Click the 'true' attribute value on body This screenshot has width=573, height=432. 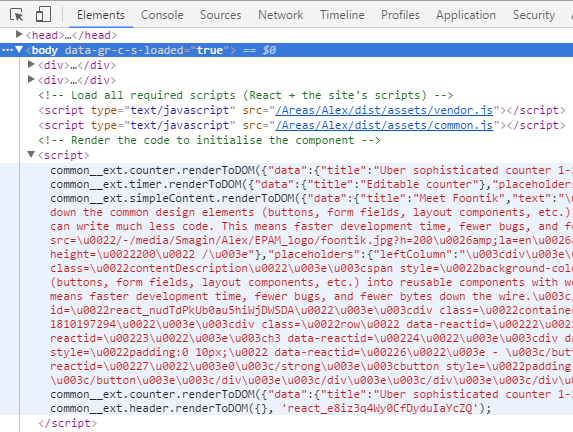tap(210, 50)
